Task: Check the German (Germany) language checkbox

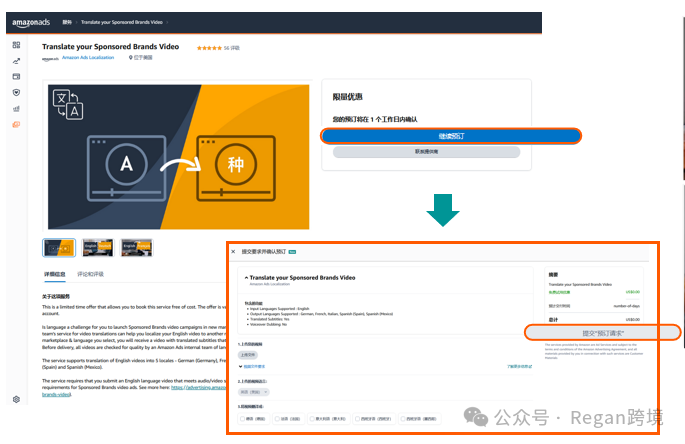Action: click(242, 419)
